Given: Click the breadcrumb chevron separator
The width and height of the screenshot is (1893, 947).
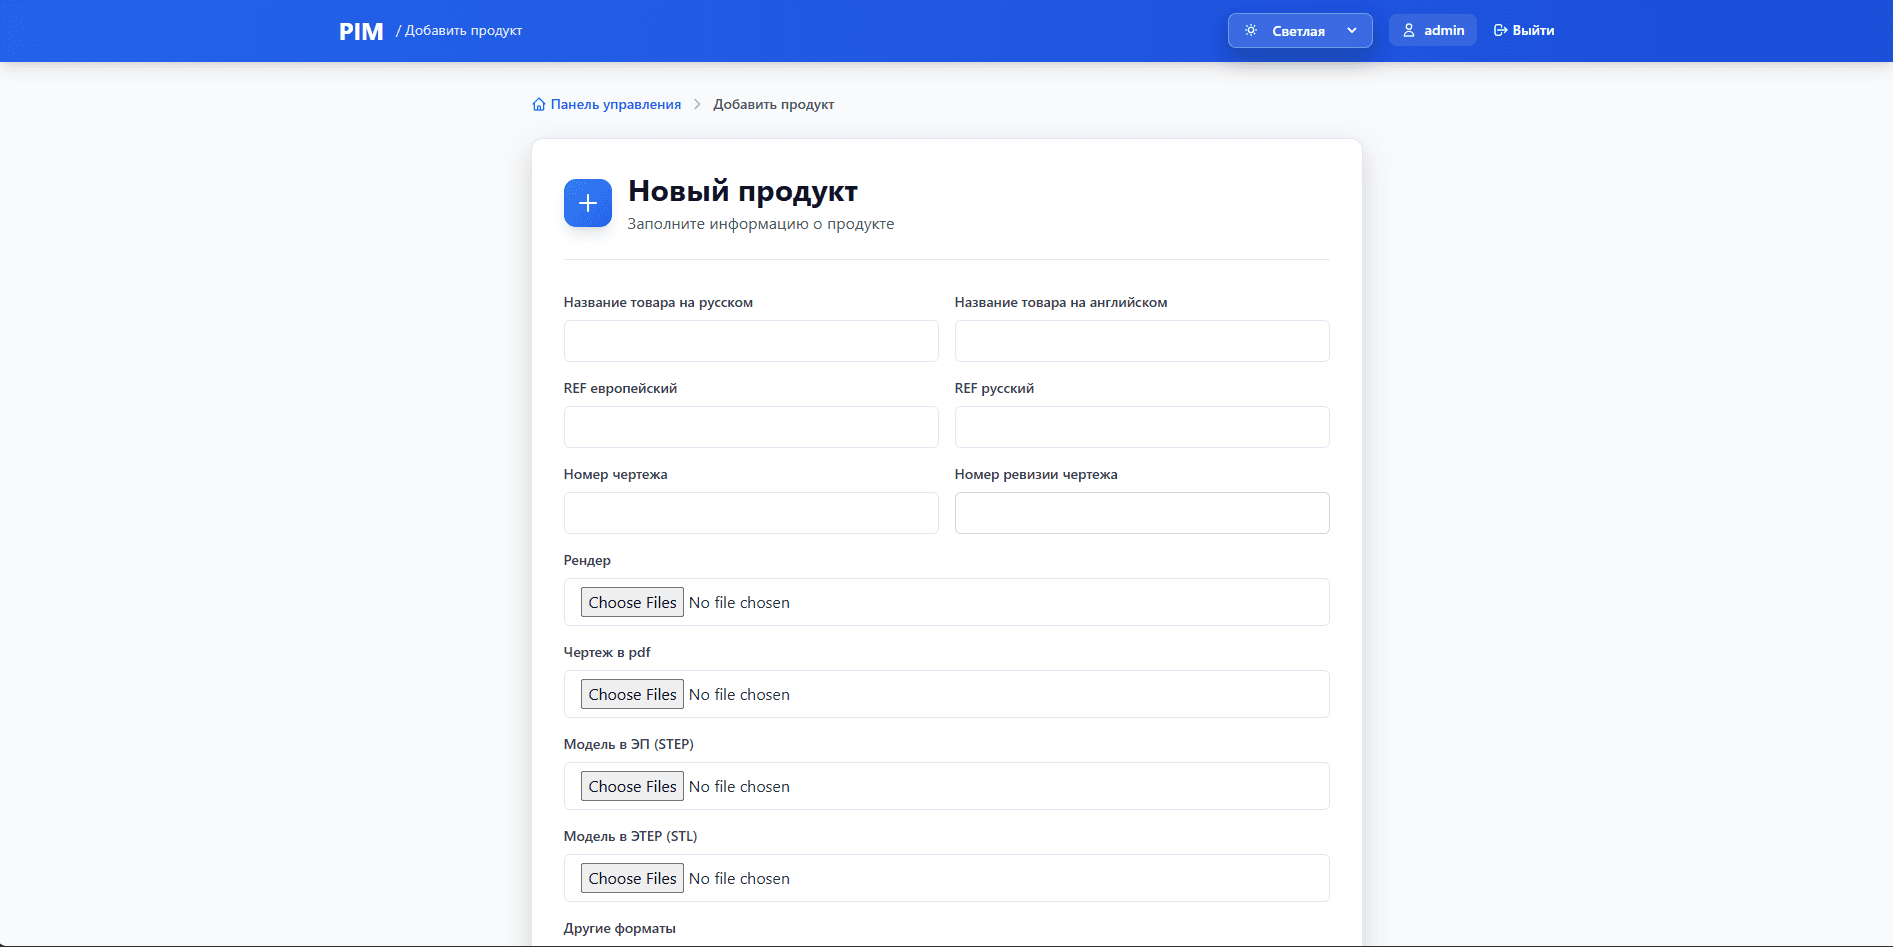Looking at the screenshot, I should click(697, 104).
